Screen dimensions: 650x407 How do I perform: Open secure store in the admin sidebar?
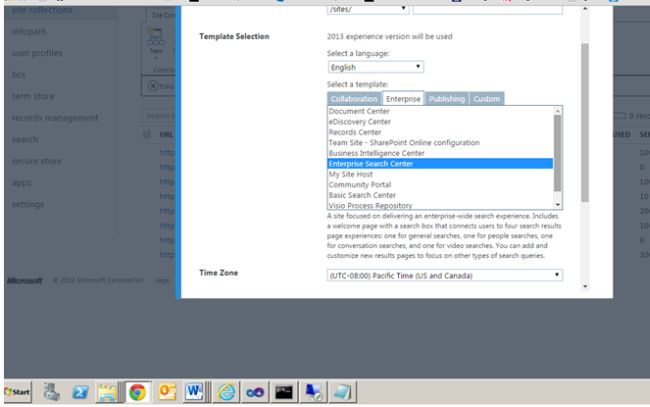pos(37,161)
